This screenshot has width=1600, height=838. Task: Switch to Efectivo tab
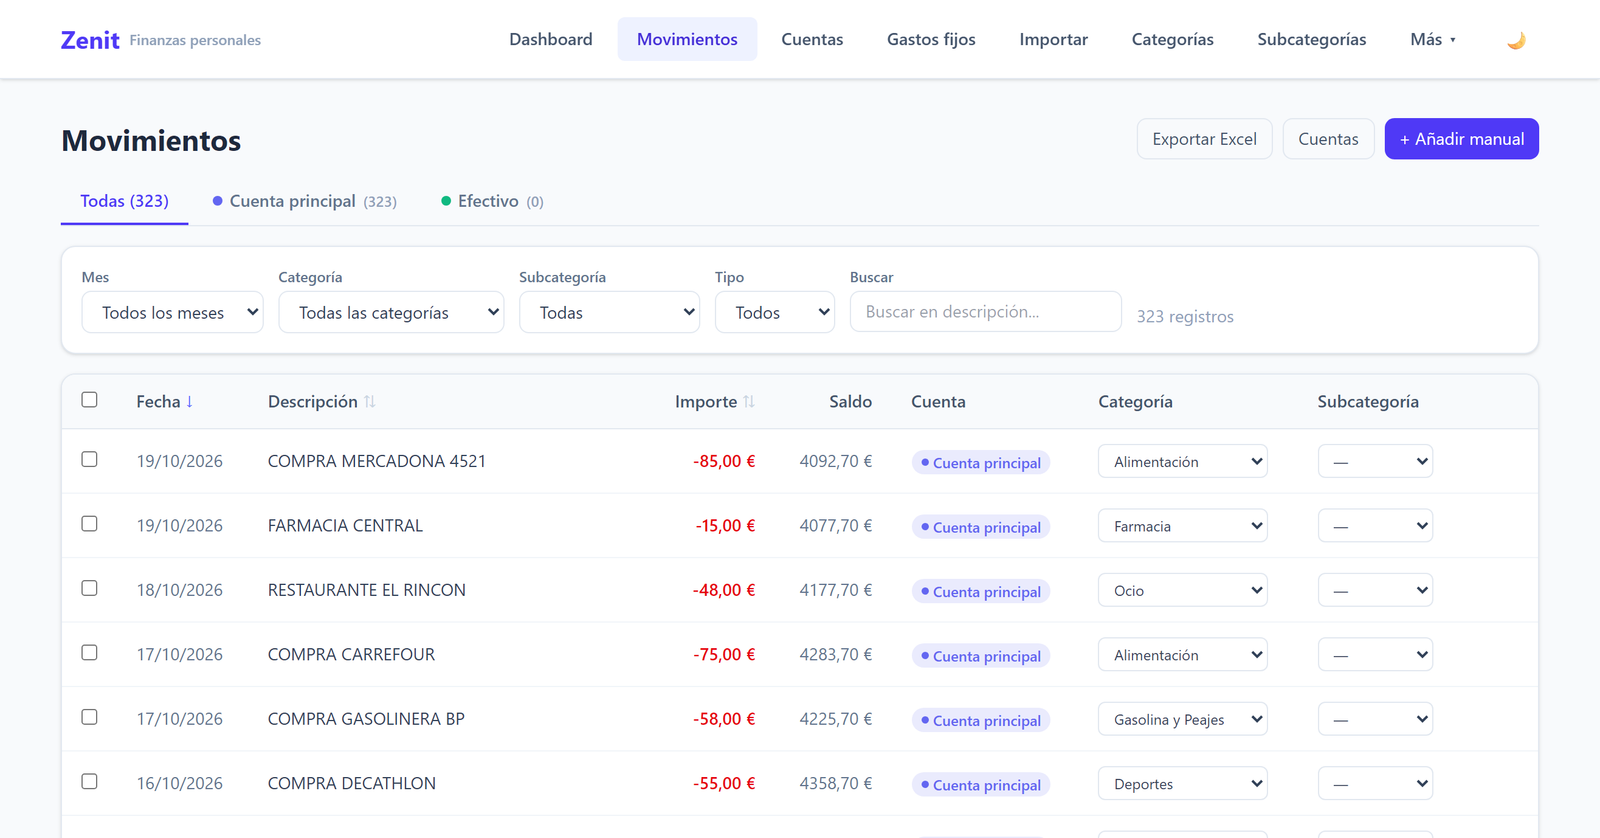492,201
